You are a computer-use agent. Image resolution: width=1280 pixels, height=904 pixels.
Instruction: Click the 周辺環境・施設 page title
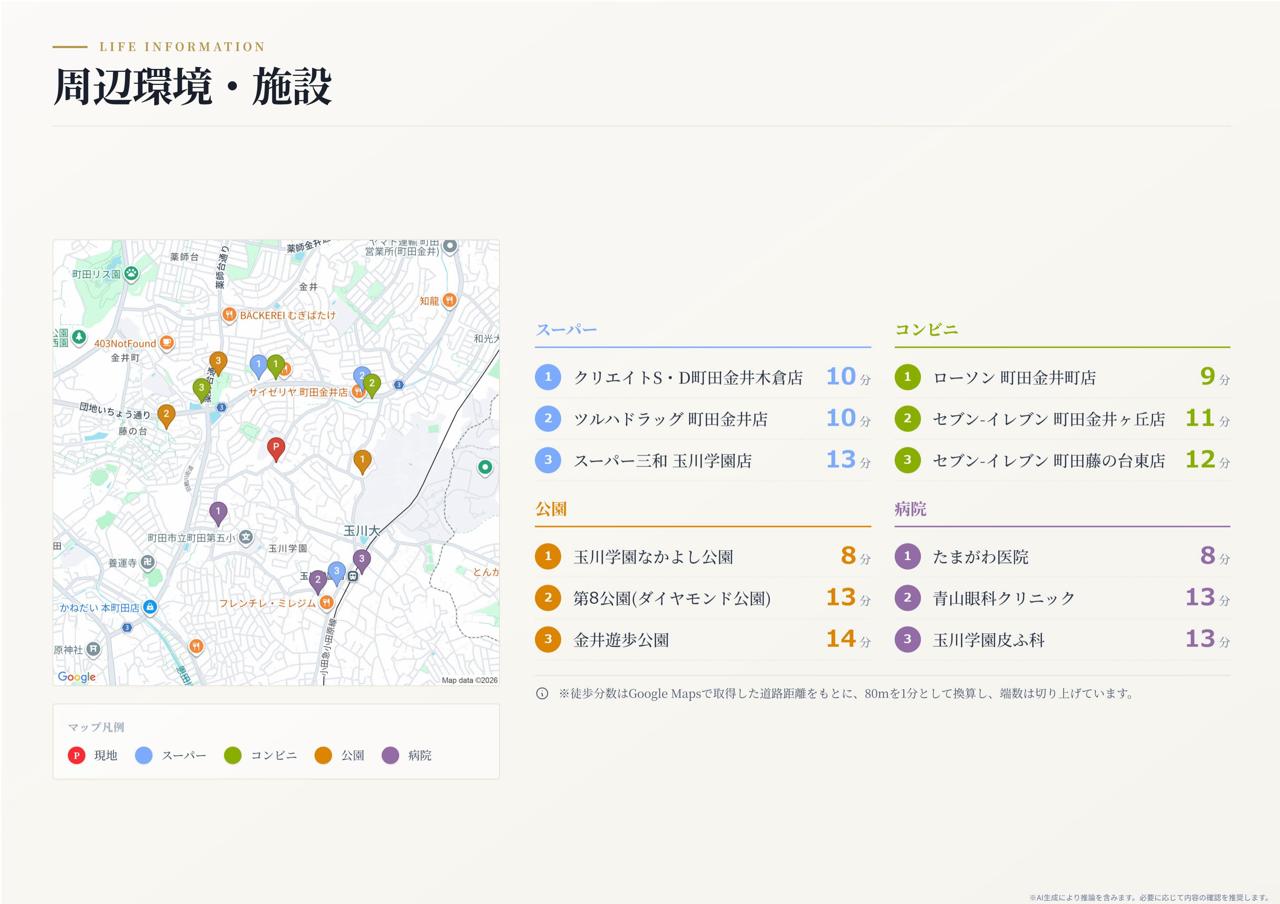point(192,87)
